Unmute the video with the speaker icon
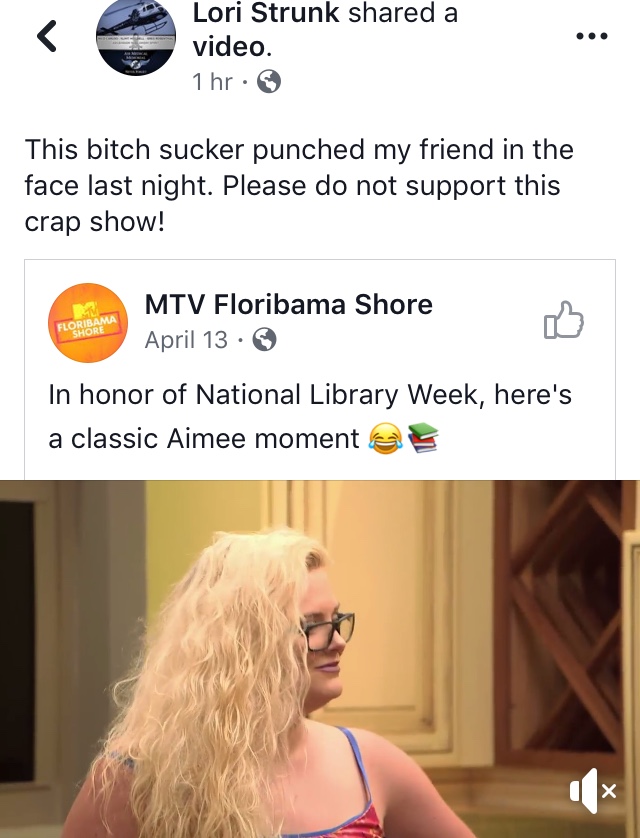This screenshot has width=640, height=838. click(593, 791)
